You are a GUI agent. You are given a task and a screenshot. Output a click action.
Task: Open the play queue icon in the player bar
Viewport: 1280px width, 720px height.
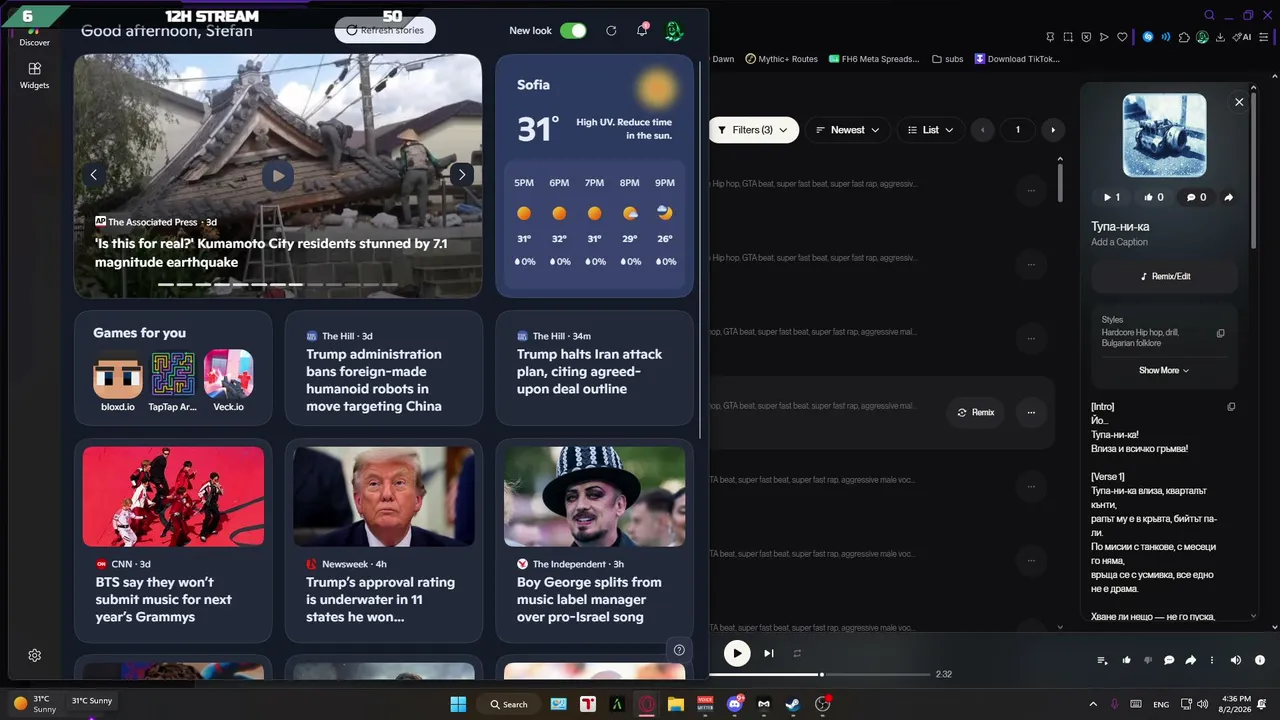[x=1103, y=660]
